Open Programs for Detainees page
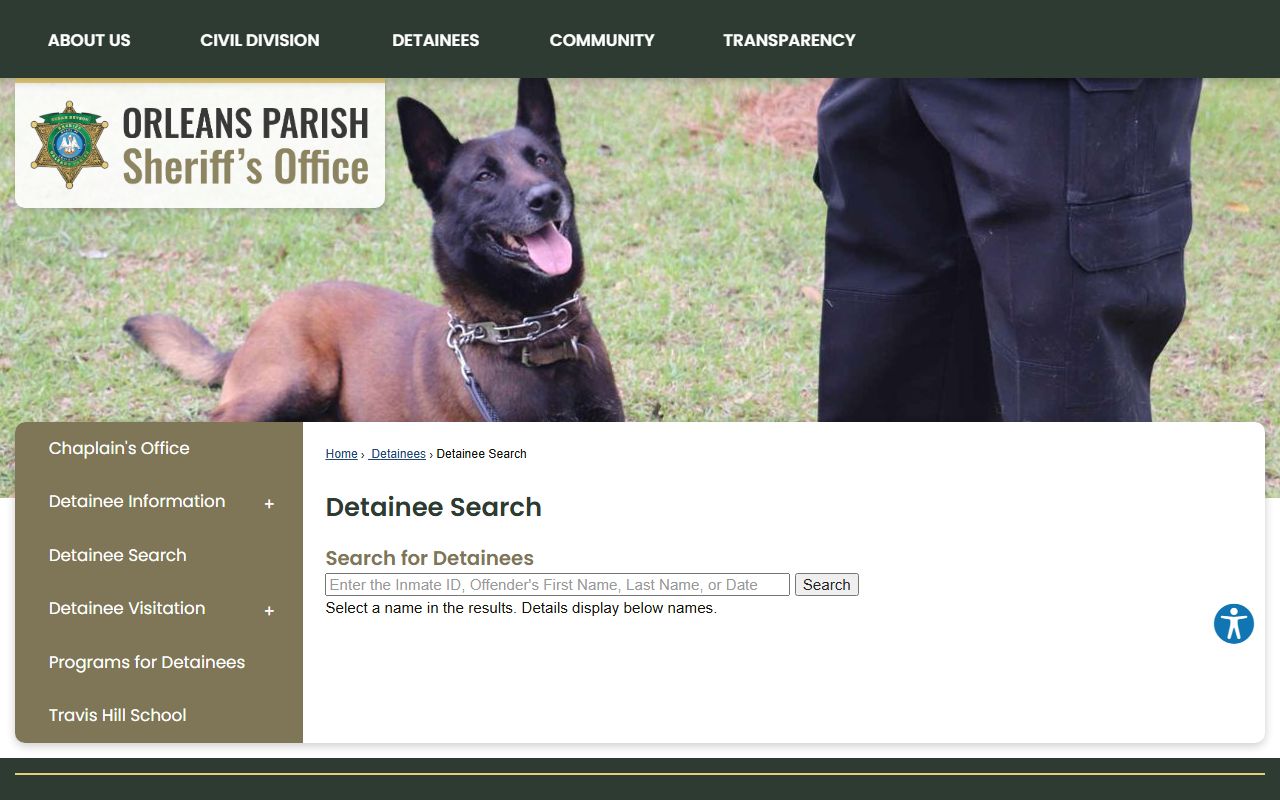The height and width of the screenshot is (800, 1280). (147, 662)
